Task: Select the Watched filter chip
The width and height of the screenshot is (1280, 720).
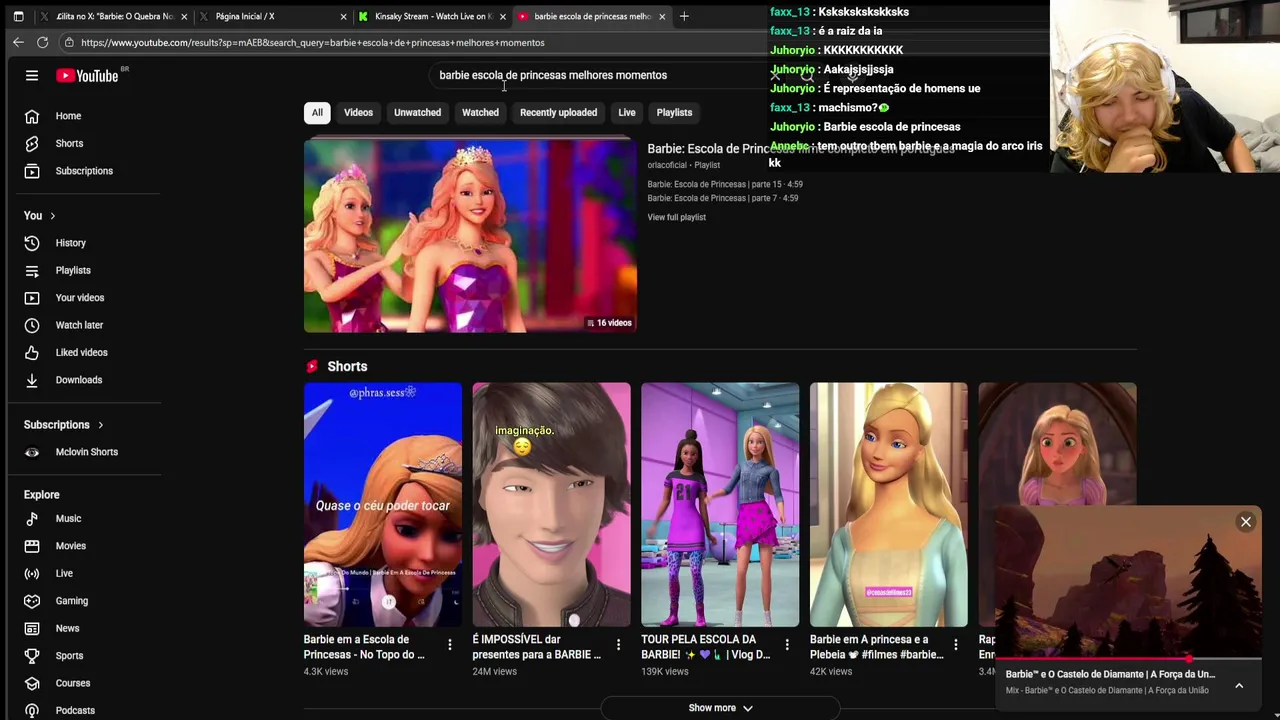Action: pyautogui.click(x=480, y=112)
